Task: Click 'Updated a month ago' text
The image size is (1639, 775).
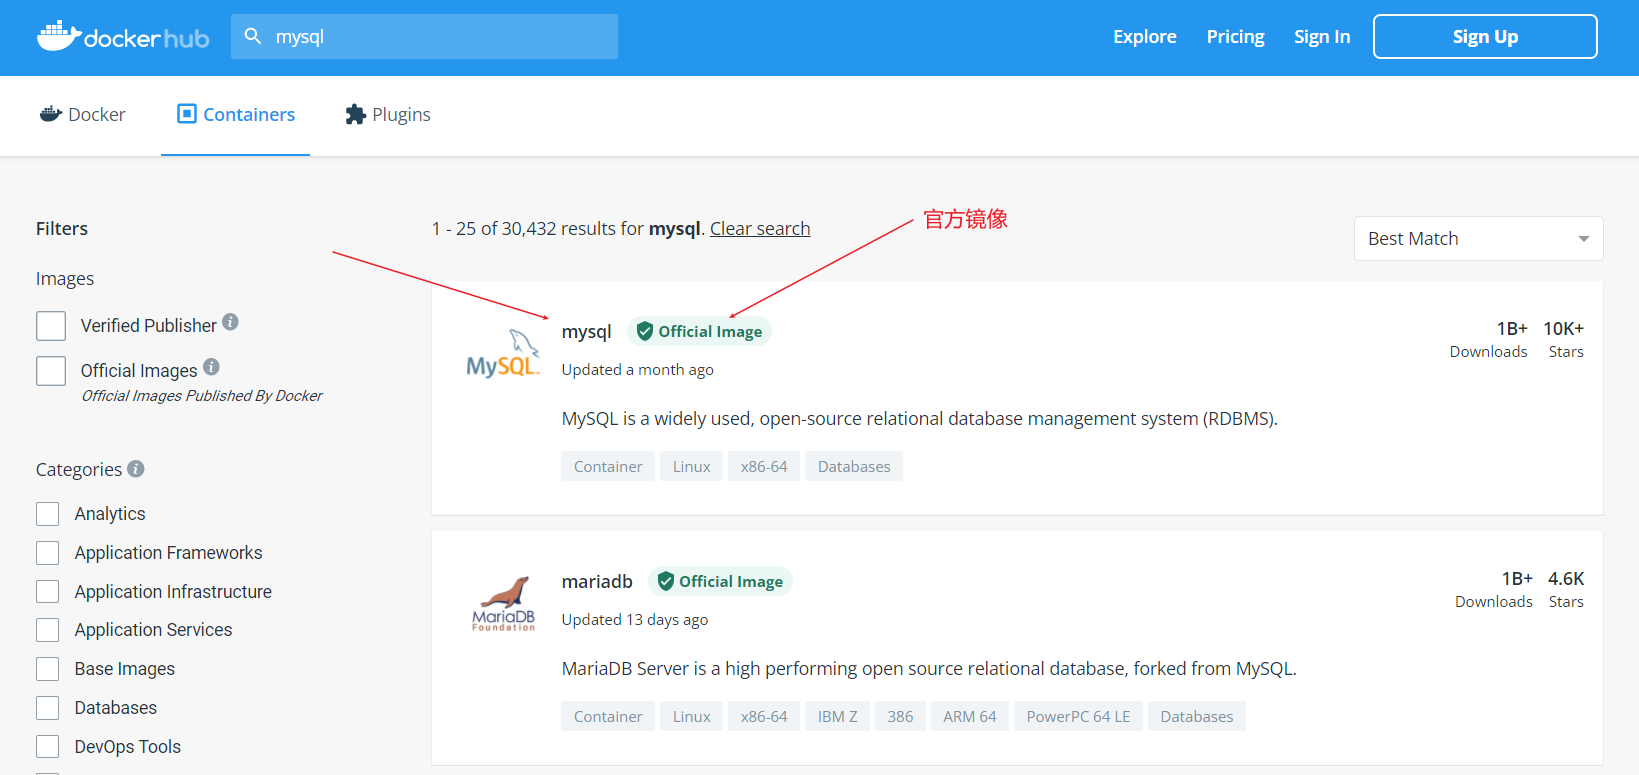Action: (x=637, y=370)
